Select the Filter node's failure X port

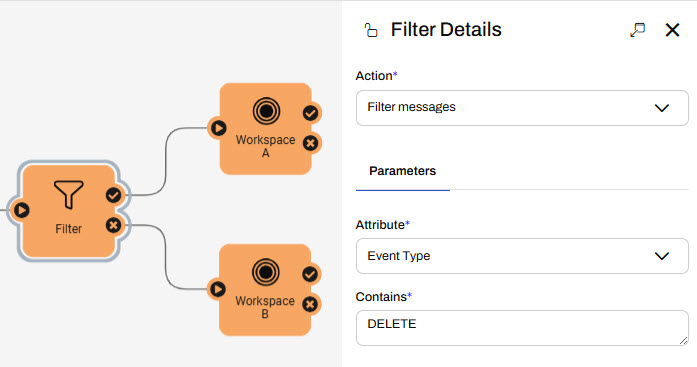click(x=114, y=225)
